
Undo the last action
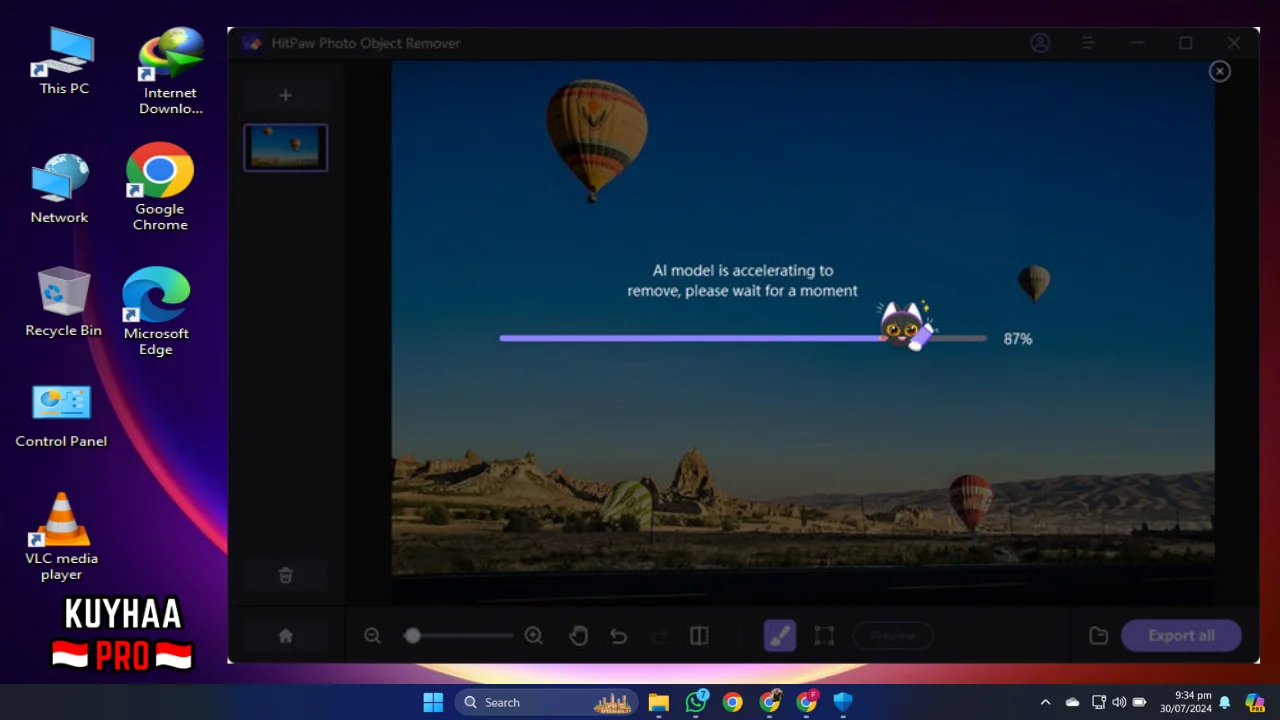(x=619, y=636)
